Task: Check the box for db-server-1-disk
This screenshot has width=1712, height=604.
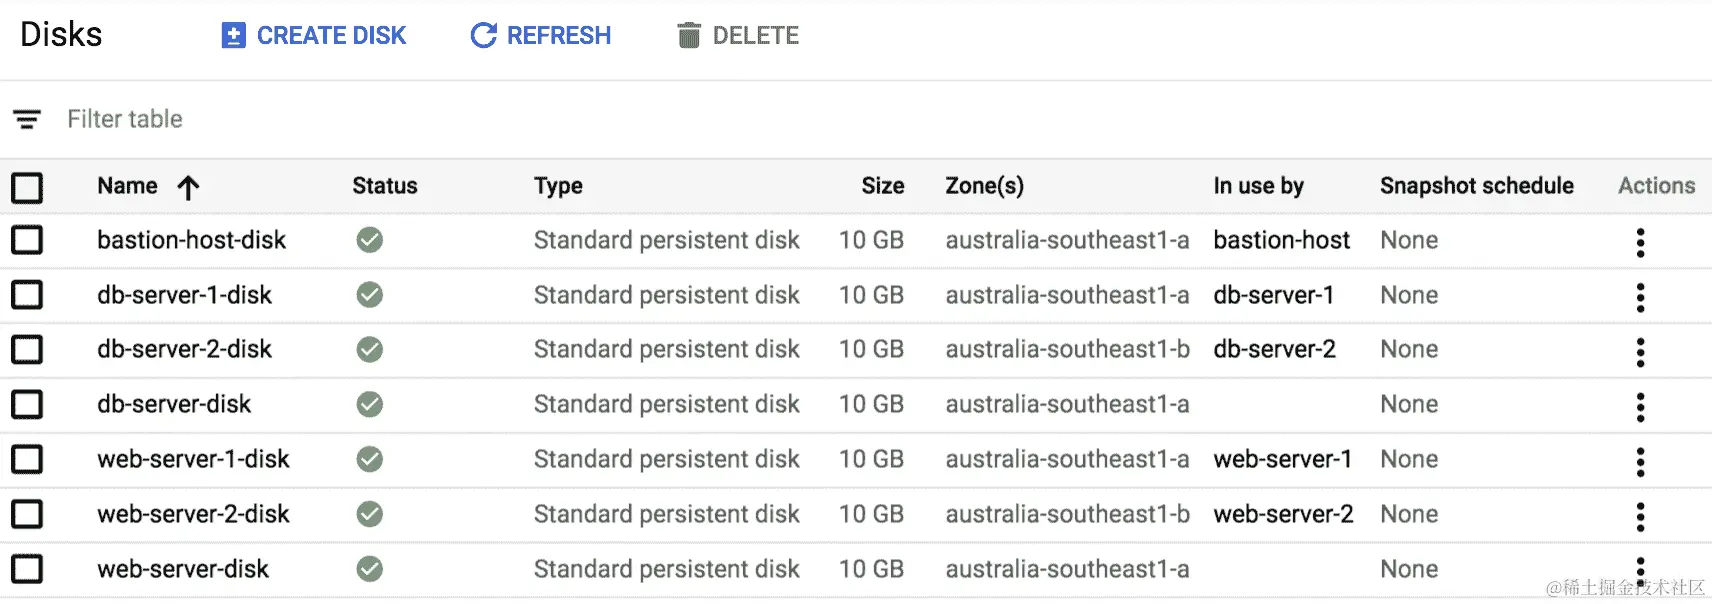Action: 27,295
